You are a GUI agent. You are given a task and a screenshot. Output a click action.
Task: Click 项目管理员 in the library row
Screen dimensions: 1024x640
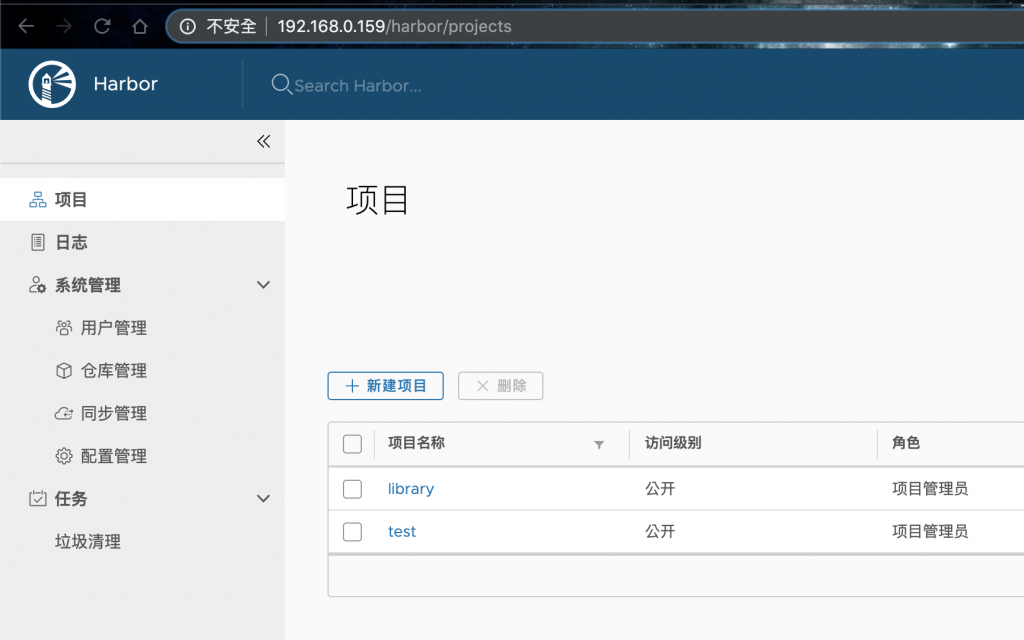(x=930, y=489)
